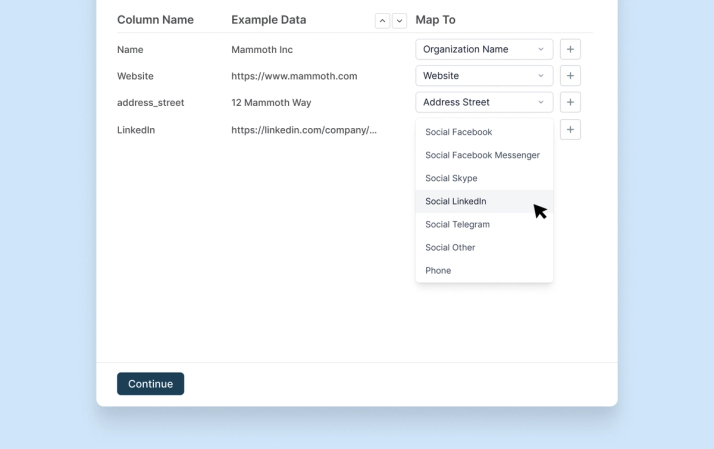The width and height of the screenshot is (714, 449).
Task: Click the Name column label
Action: pos(130,50)
